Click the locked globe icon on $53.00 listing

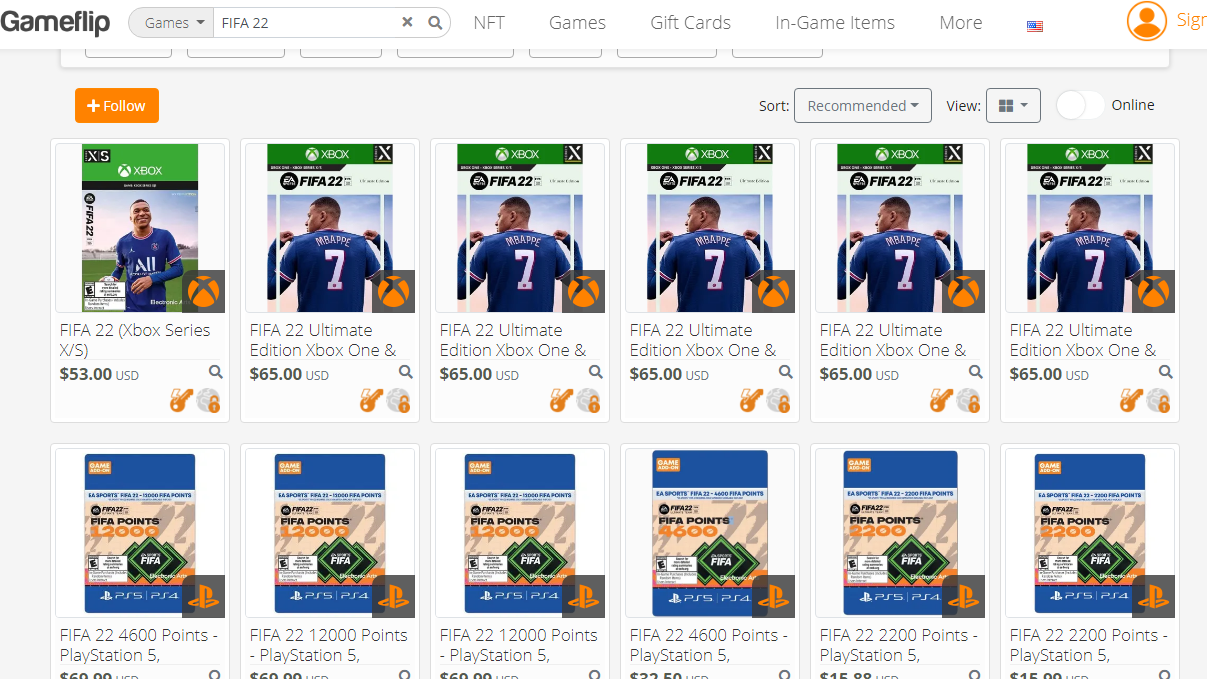[x=208, y=401]
